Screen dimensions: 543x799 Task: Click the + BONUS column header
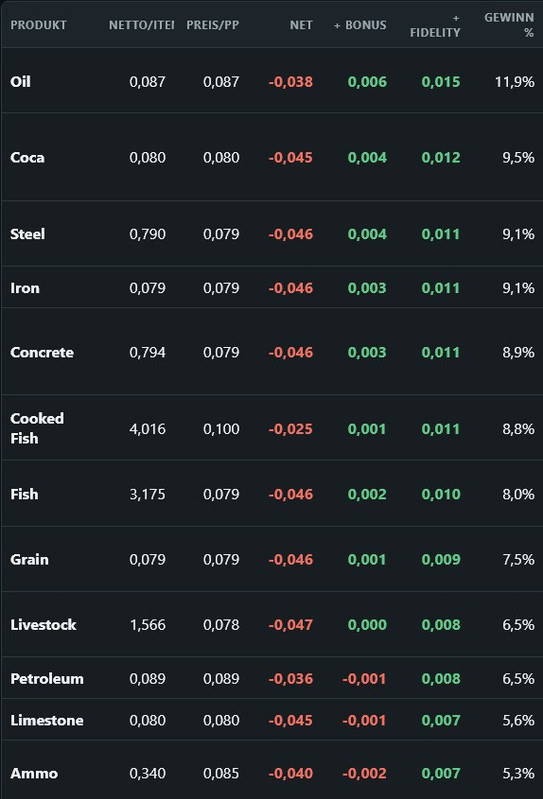pos(360,25)
